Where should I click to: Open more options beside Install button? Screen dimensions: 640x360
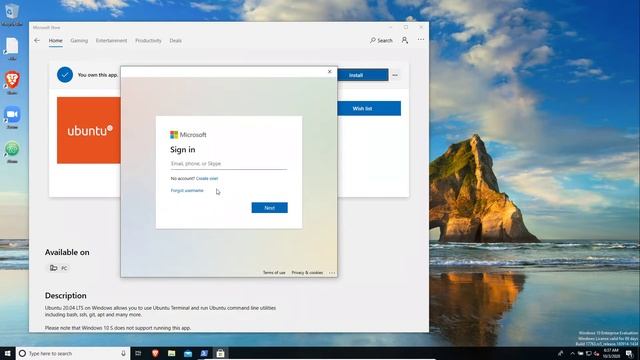coord(395,75)
